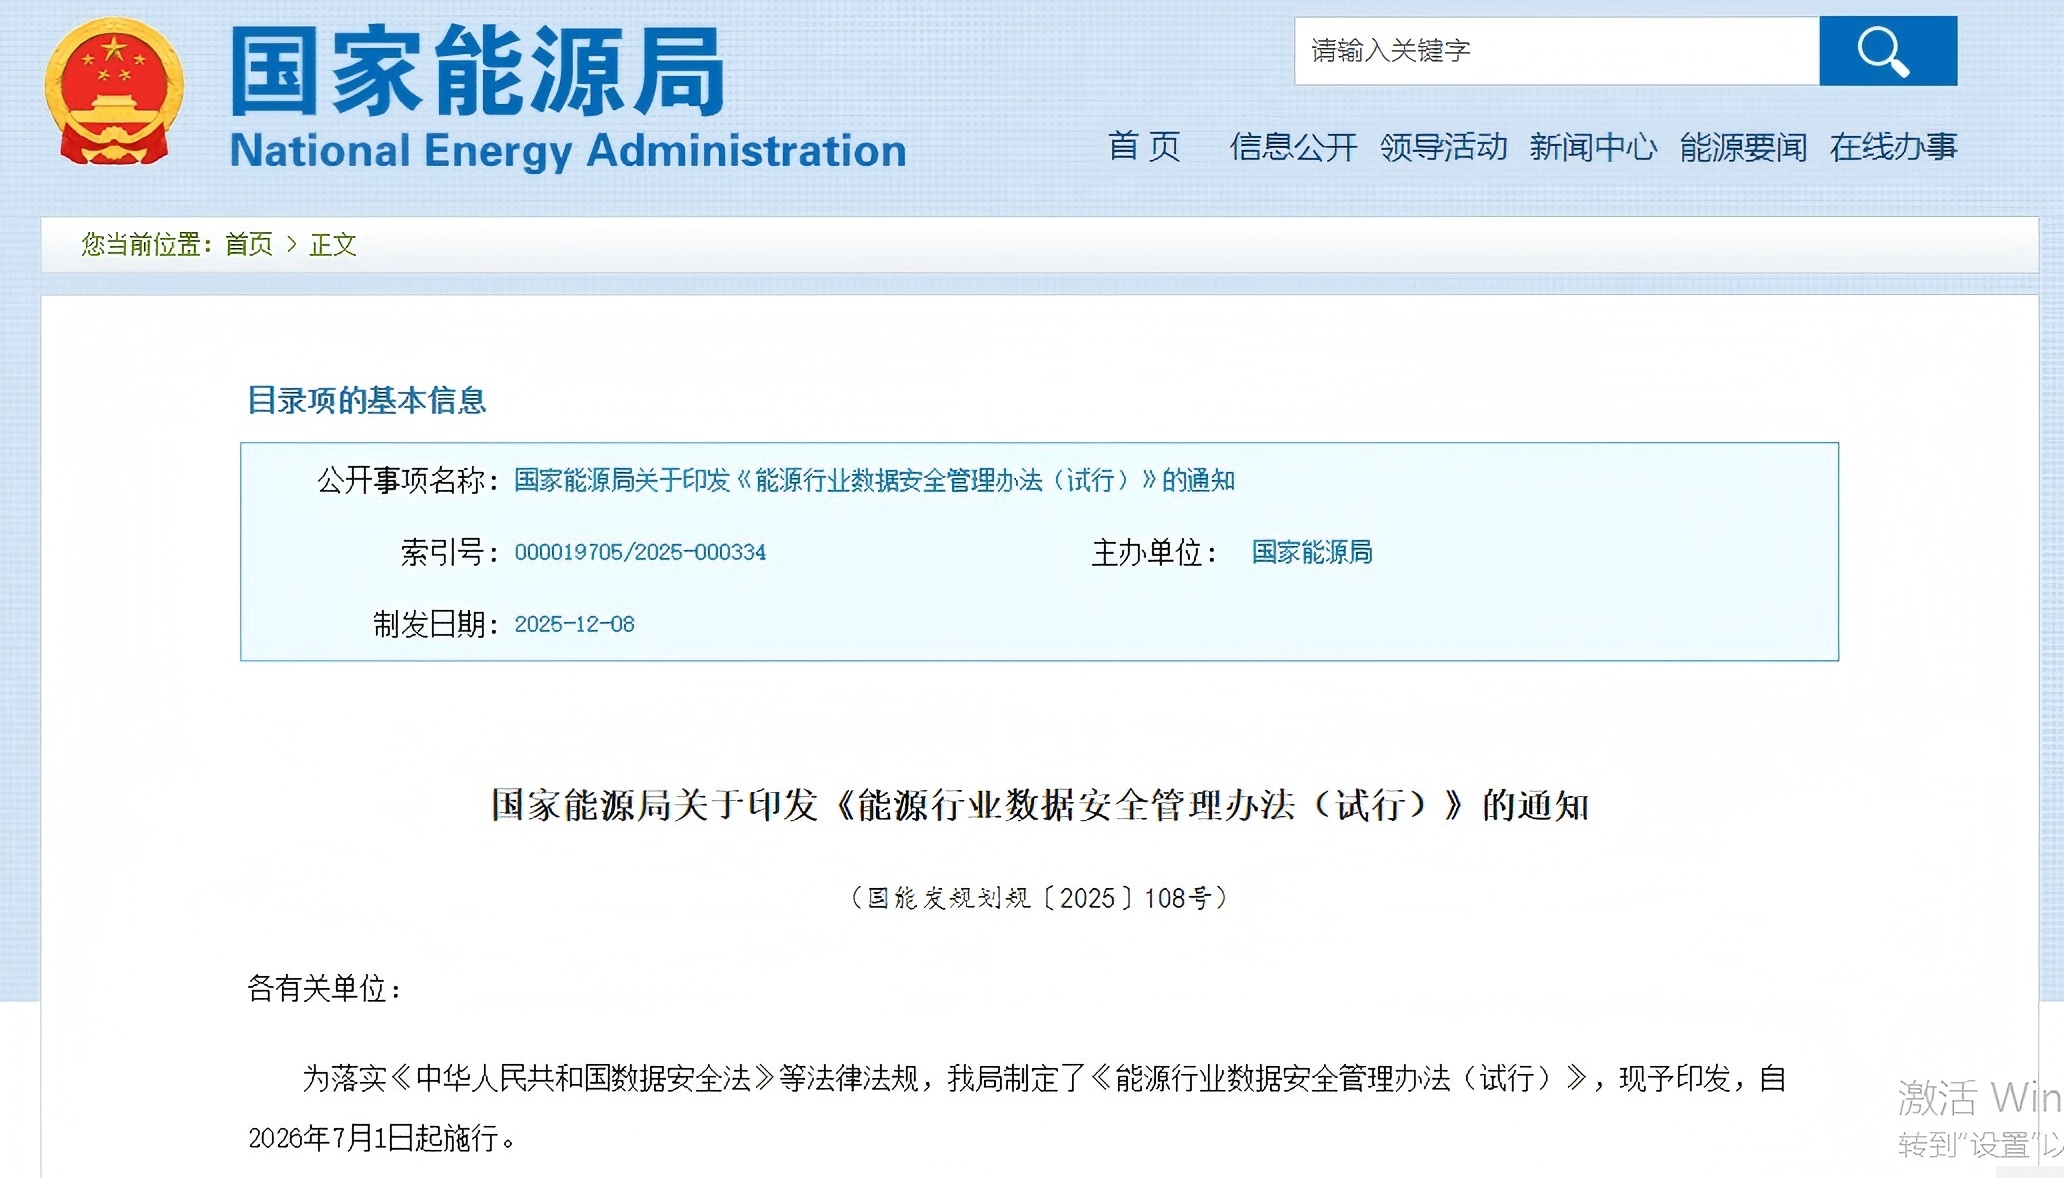Open the 信息公开 navigation menu item

click(x=1293, y=147)
